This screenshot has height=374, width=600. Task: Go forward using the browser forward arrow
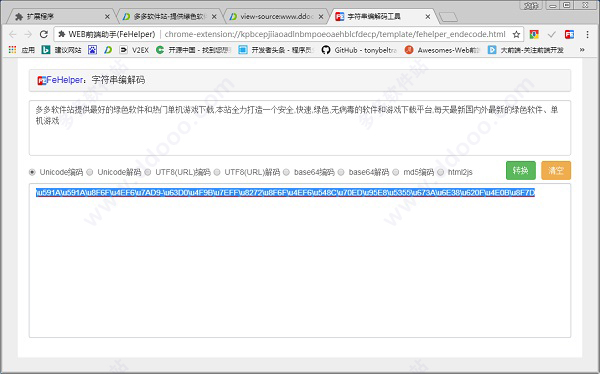[28, 34]
